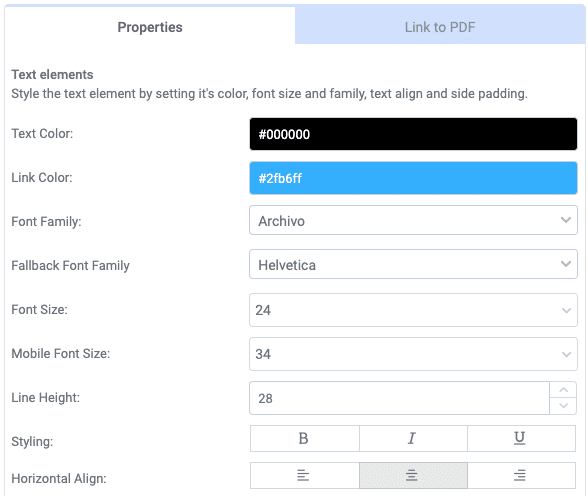Click the Helvetica dropdown chevron
The height and width of the screenshot is (496, 588).
[566, 264]
